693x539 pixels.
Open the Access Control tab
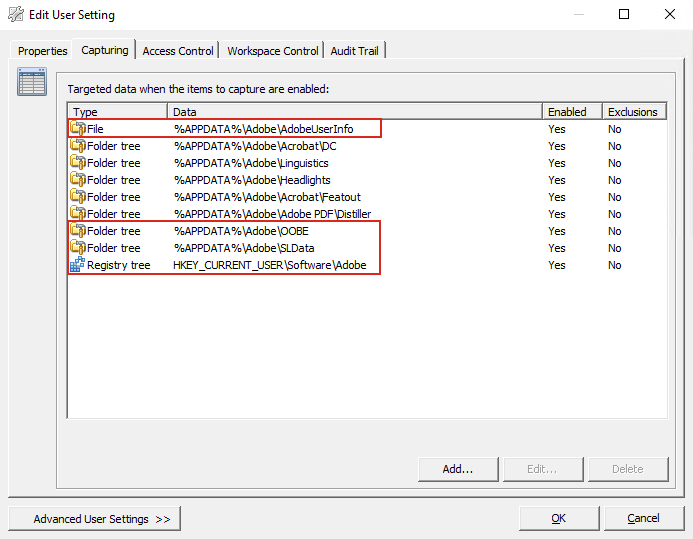click(x=178, y=51)
